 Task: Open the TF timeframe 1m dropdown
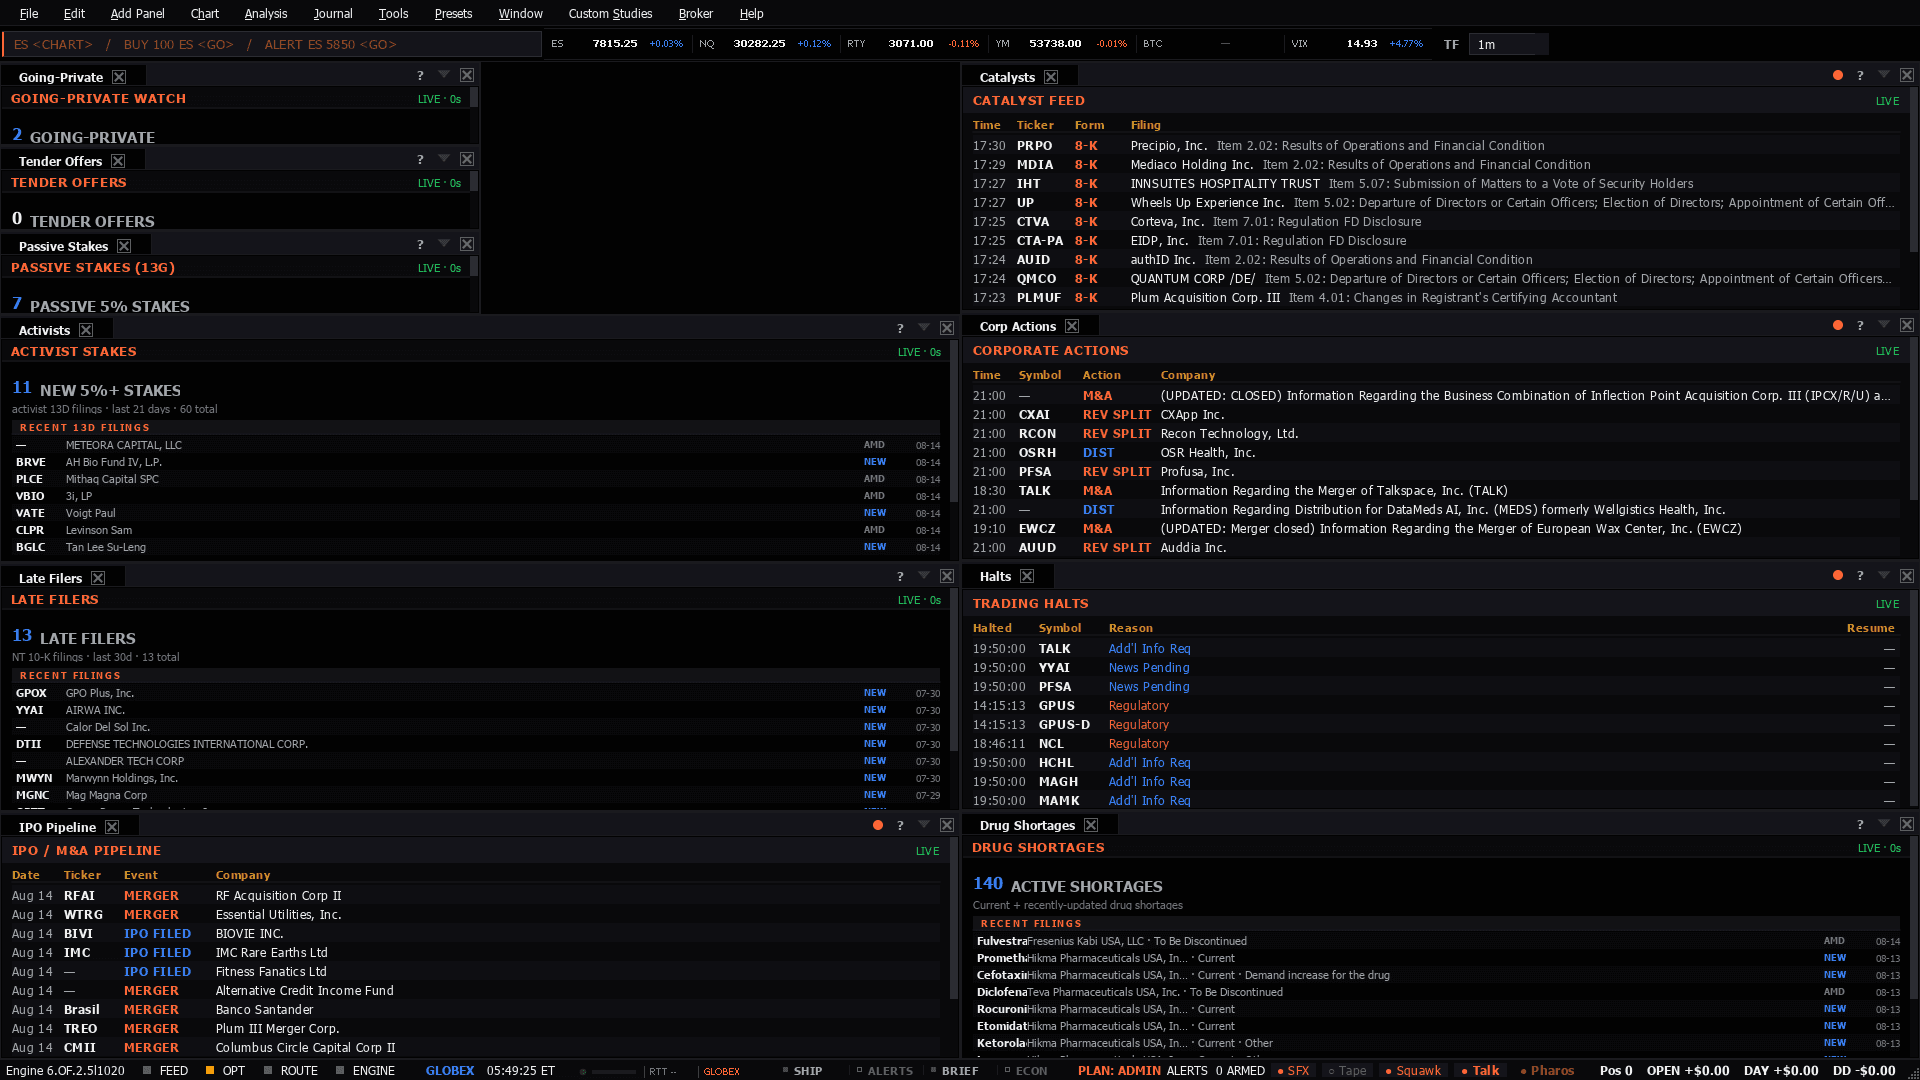1508,44
